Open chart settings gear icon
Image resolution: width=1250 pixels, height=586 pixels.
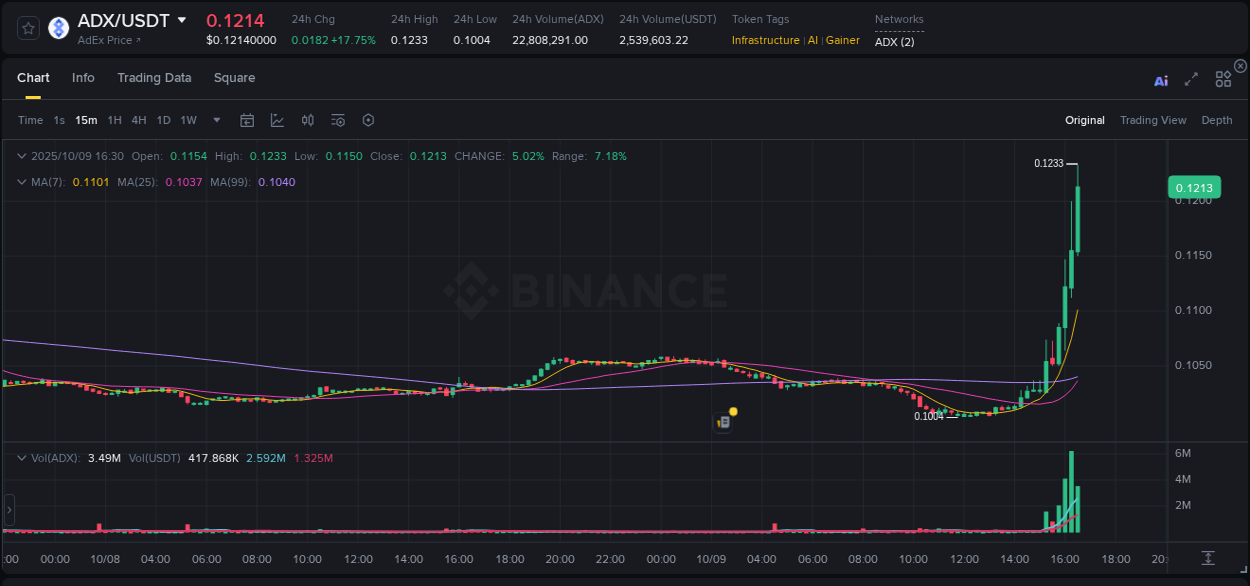(x=368, y=119)
